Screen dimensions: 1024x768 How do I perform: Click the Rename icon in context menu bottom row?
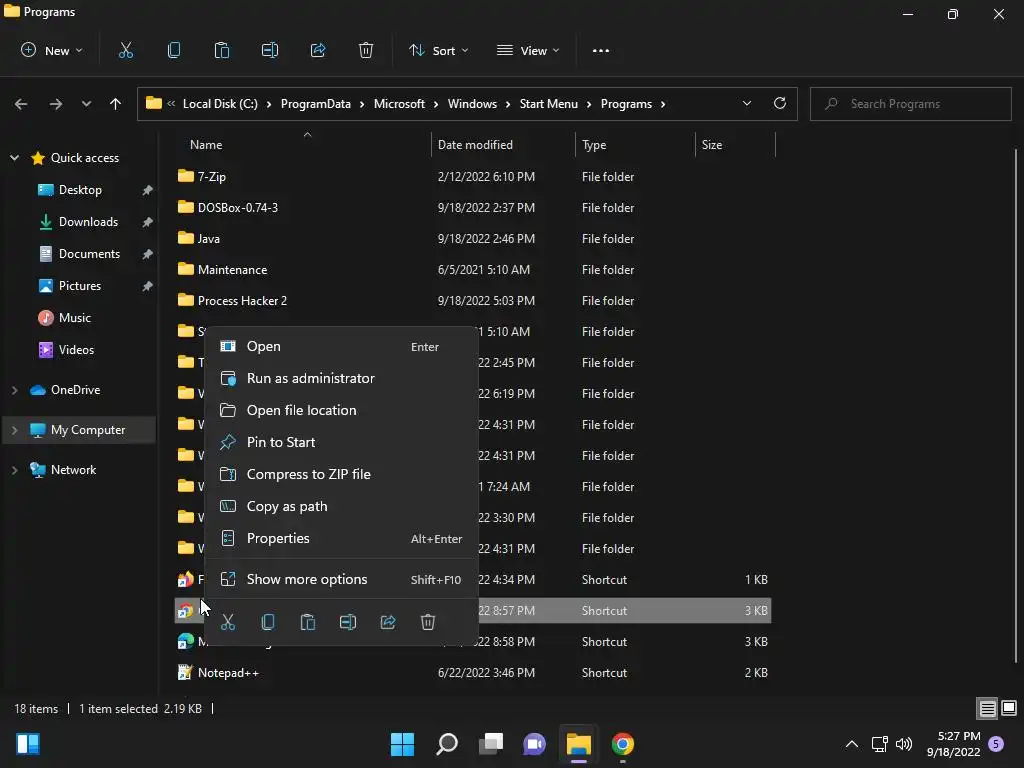[348, 622]
